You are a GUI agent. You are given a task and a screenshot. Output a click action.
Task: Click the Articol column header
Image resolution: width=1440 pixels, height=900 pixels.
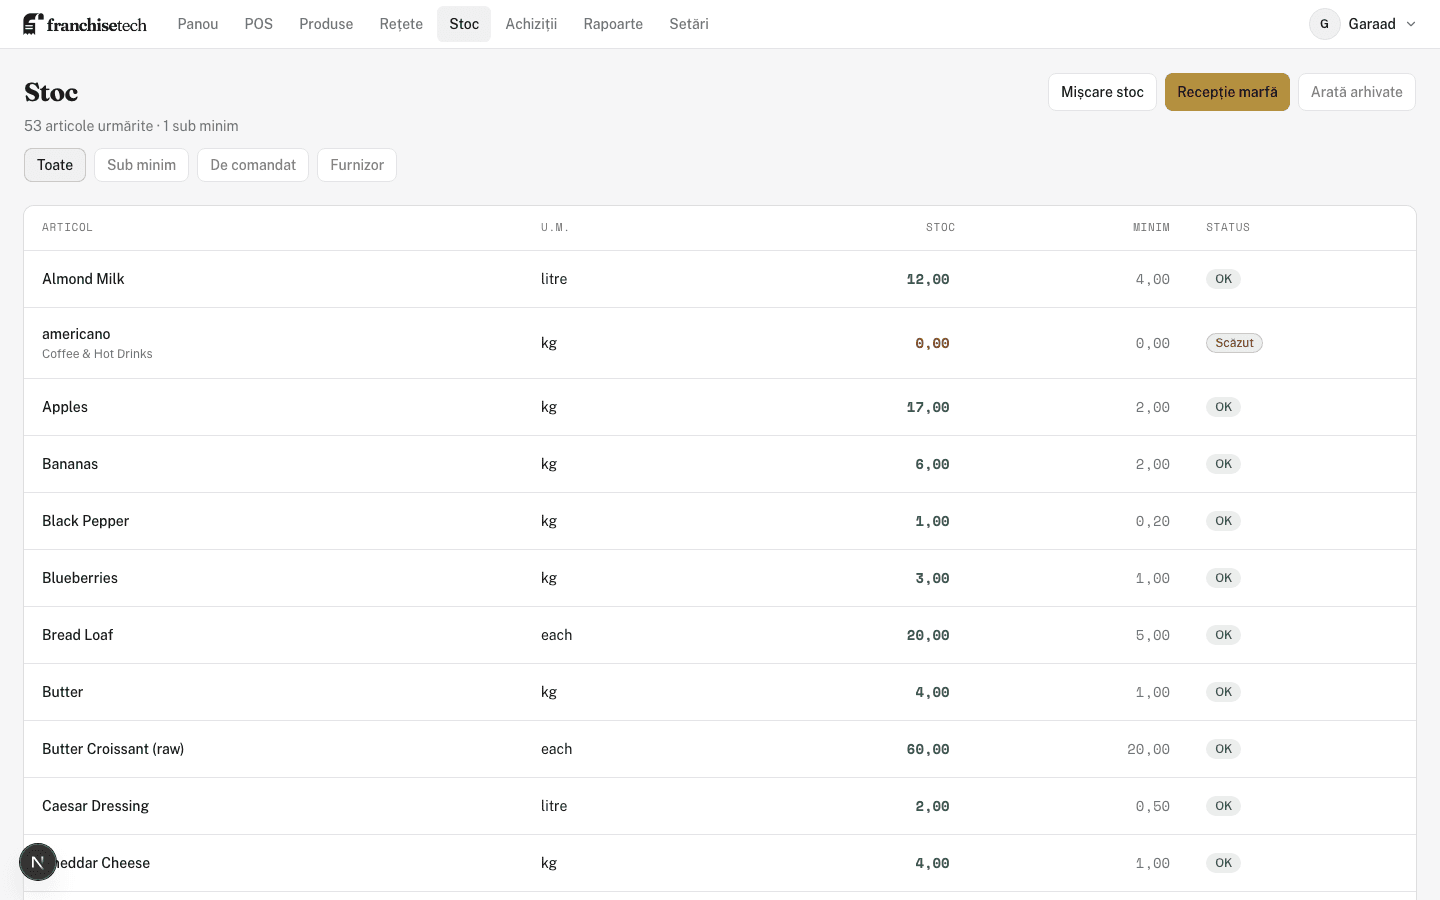(67, 228)
